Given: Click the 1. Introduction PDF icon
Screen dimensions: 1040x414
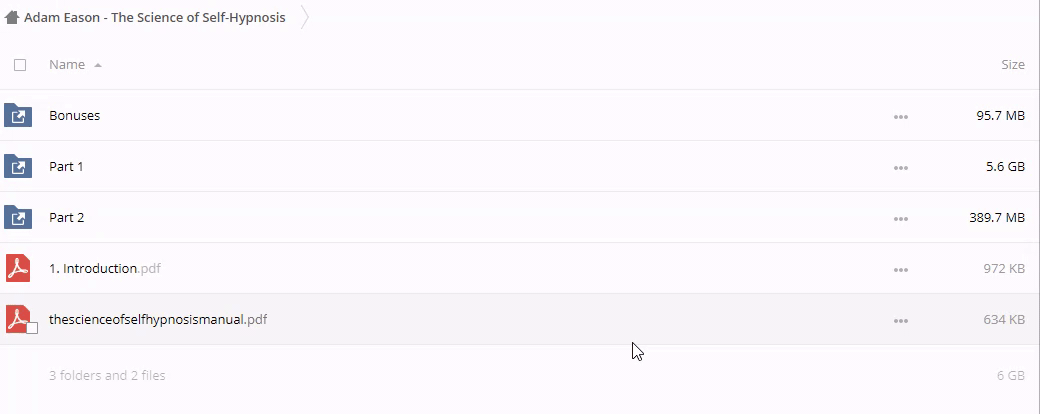Looking at the screenshot, I should pos(18,269).
